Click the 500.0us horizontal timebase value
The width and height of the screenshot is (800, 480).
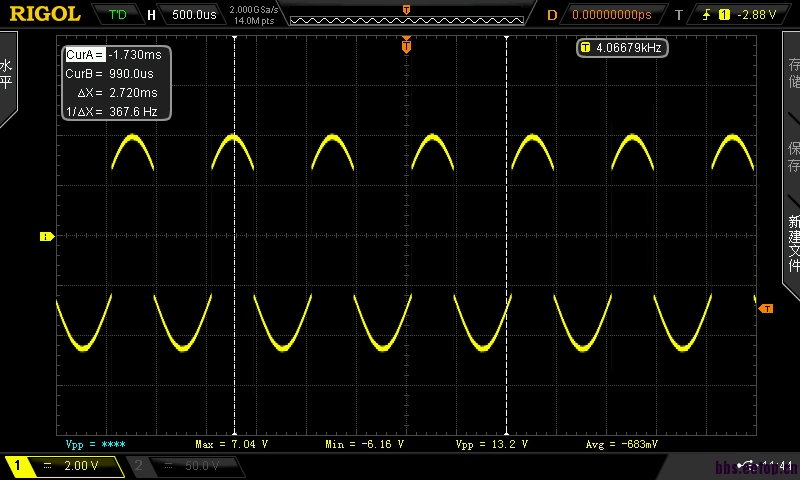tap(194, 14)
